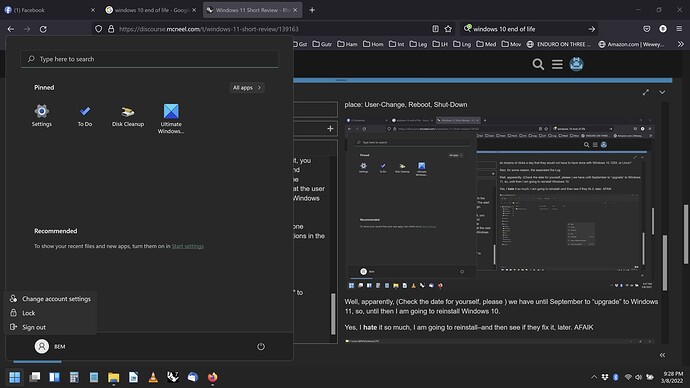
Task: Click the forum search magnifier icon
Action: 538,64
